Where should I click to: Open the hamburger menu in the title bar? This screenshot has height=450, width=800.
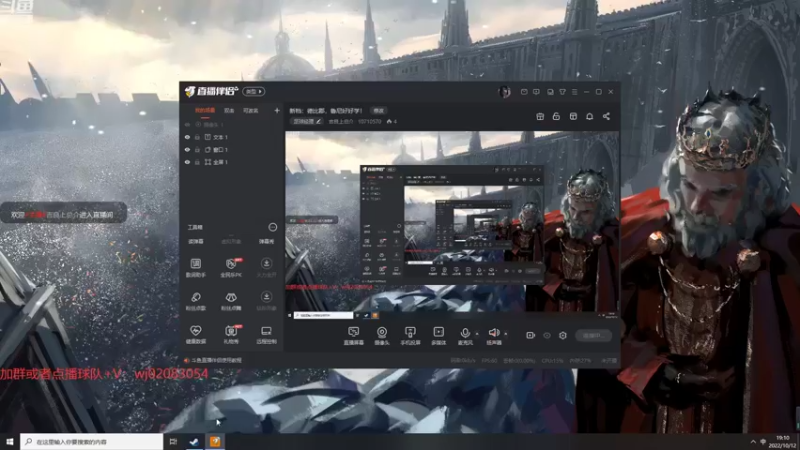574,92
